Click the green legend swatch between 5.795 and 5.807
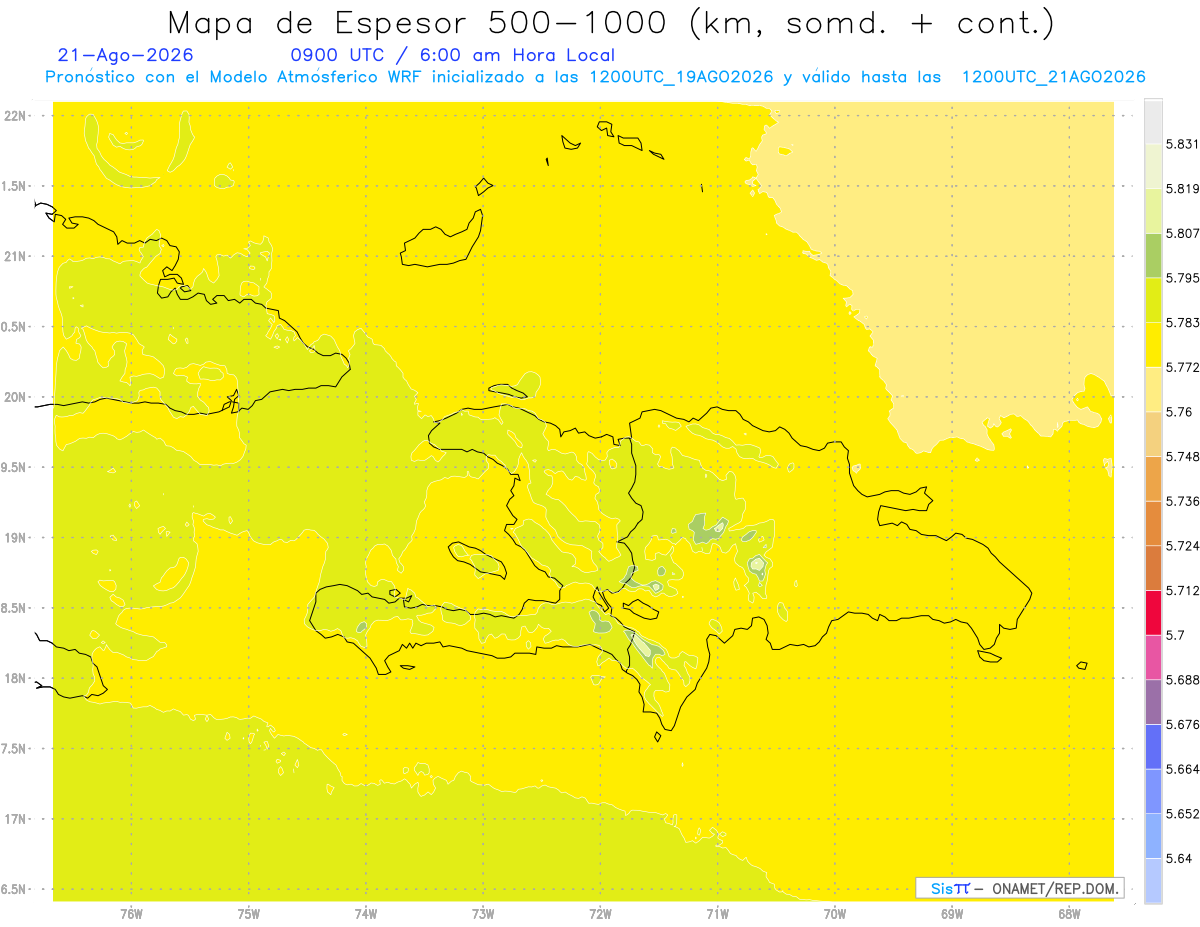Image resolution: width=1200 pixels, height=927 pixels. (x=1153, y=255)
